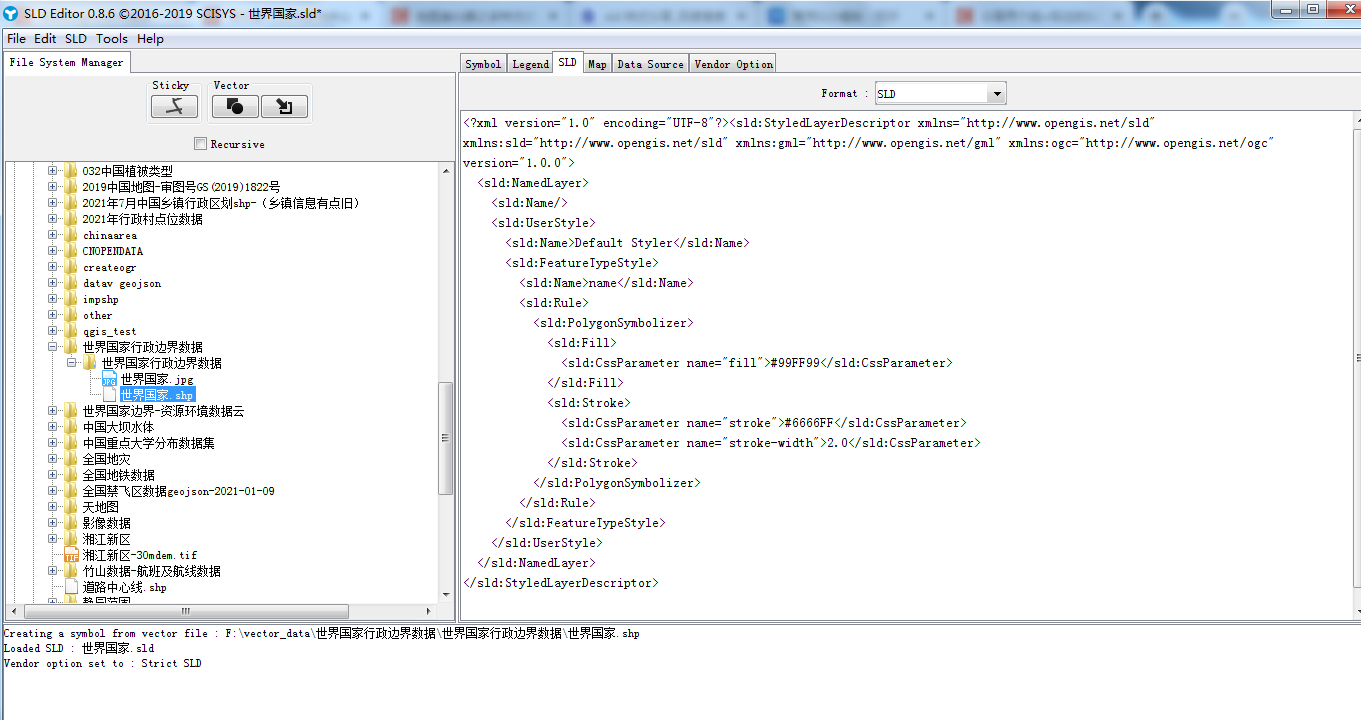Image resolution: width=1361 pixels, height=720 pixels.
Task: Click the Sticky pin button
Action: point(175,106)
